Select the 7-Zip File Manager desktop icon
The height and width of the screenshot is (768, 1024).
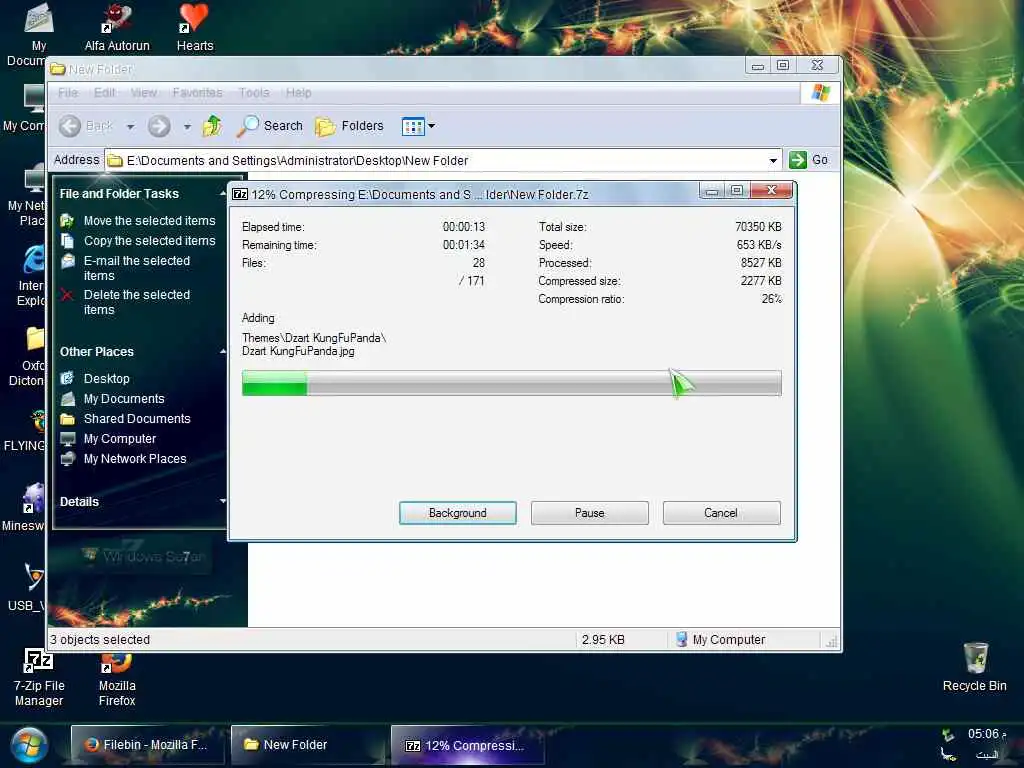[39, 677]
